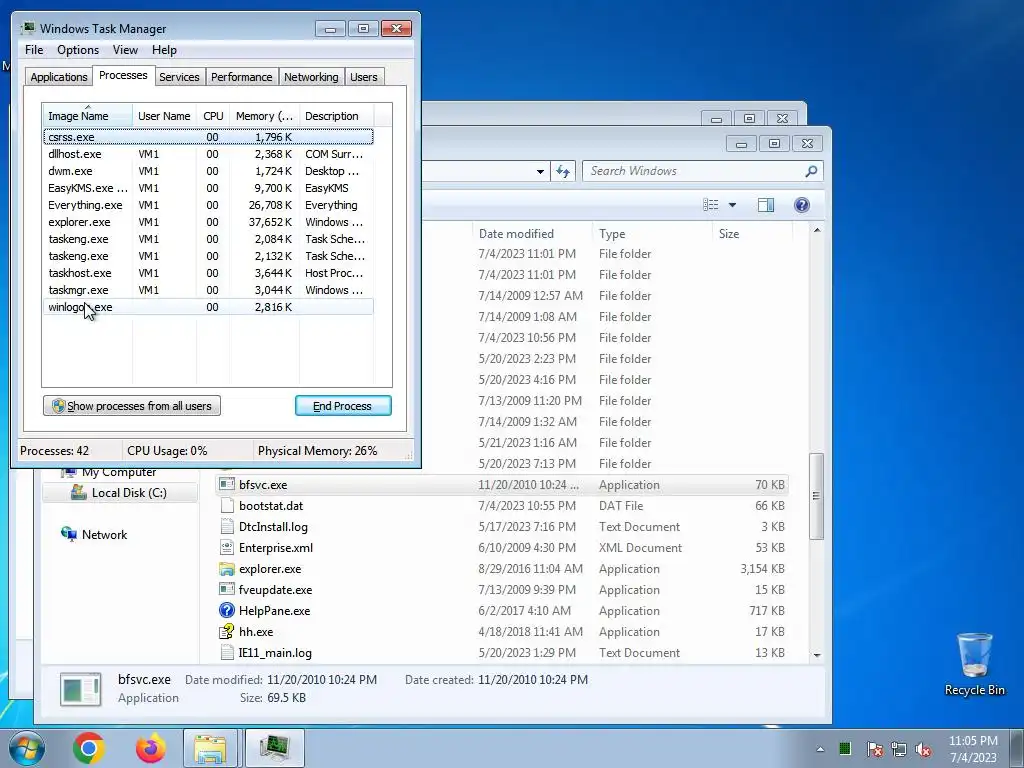The width and height of the screenshot is (1024, 768).
Task: Open the view options dropdown arrow
Action: tap(732, 205)
